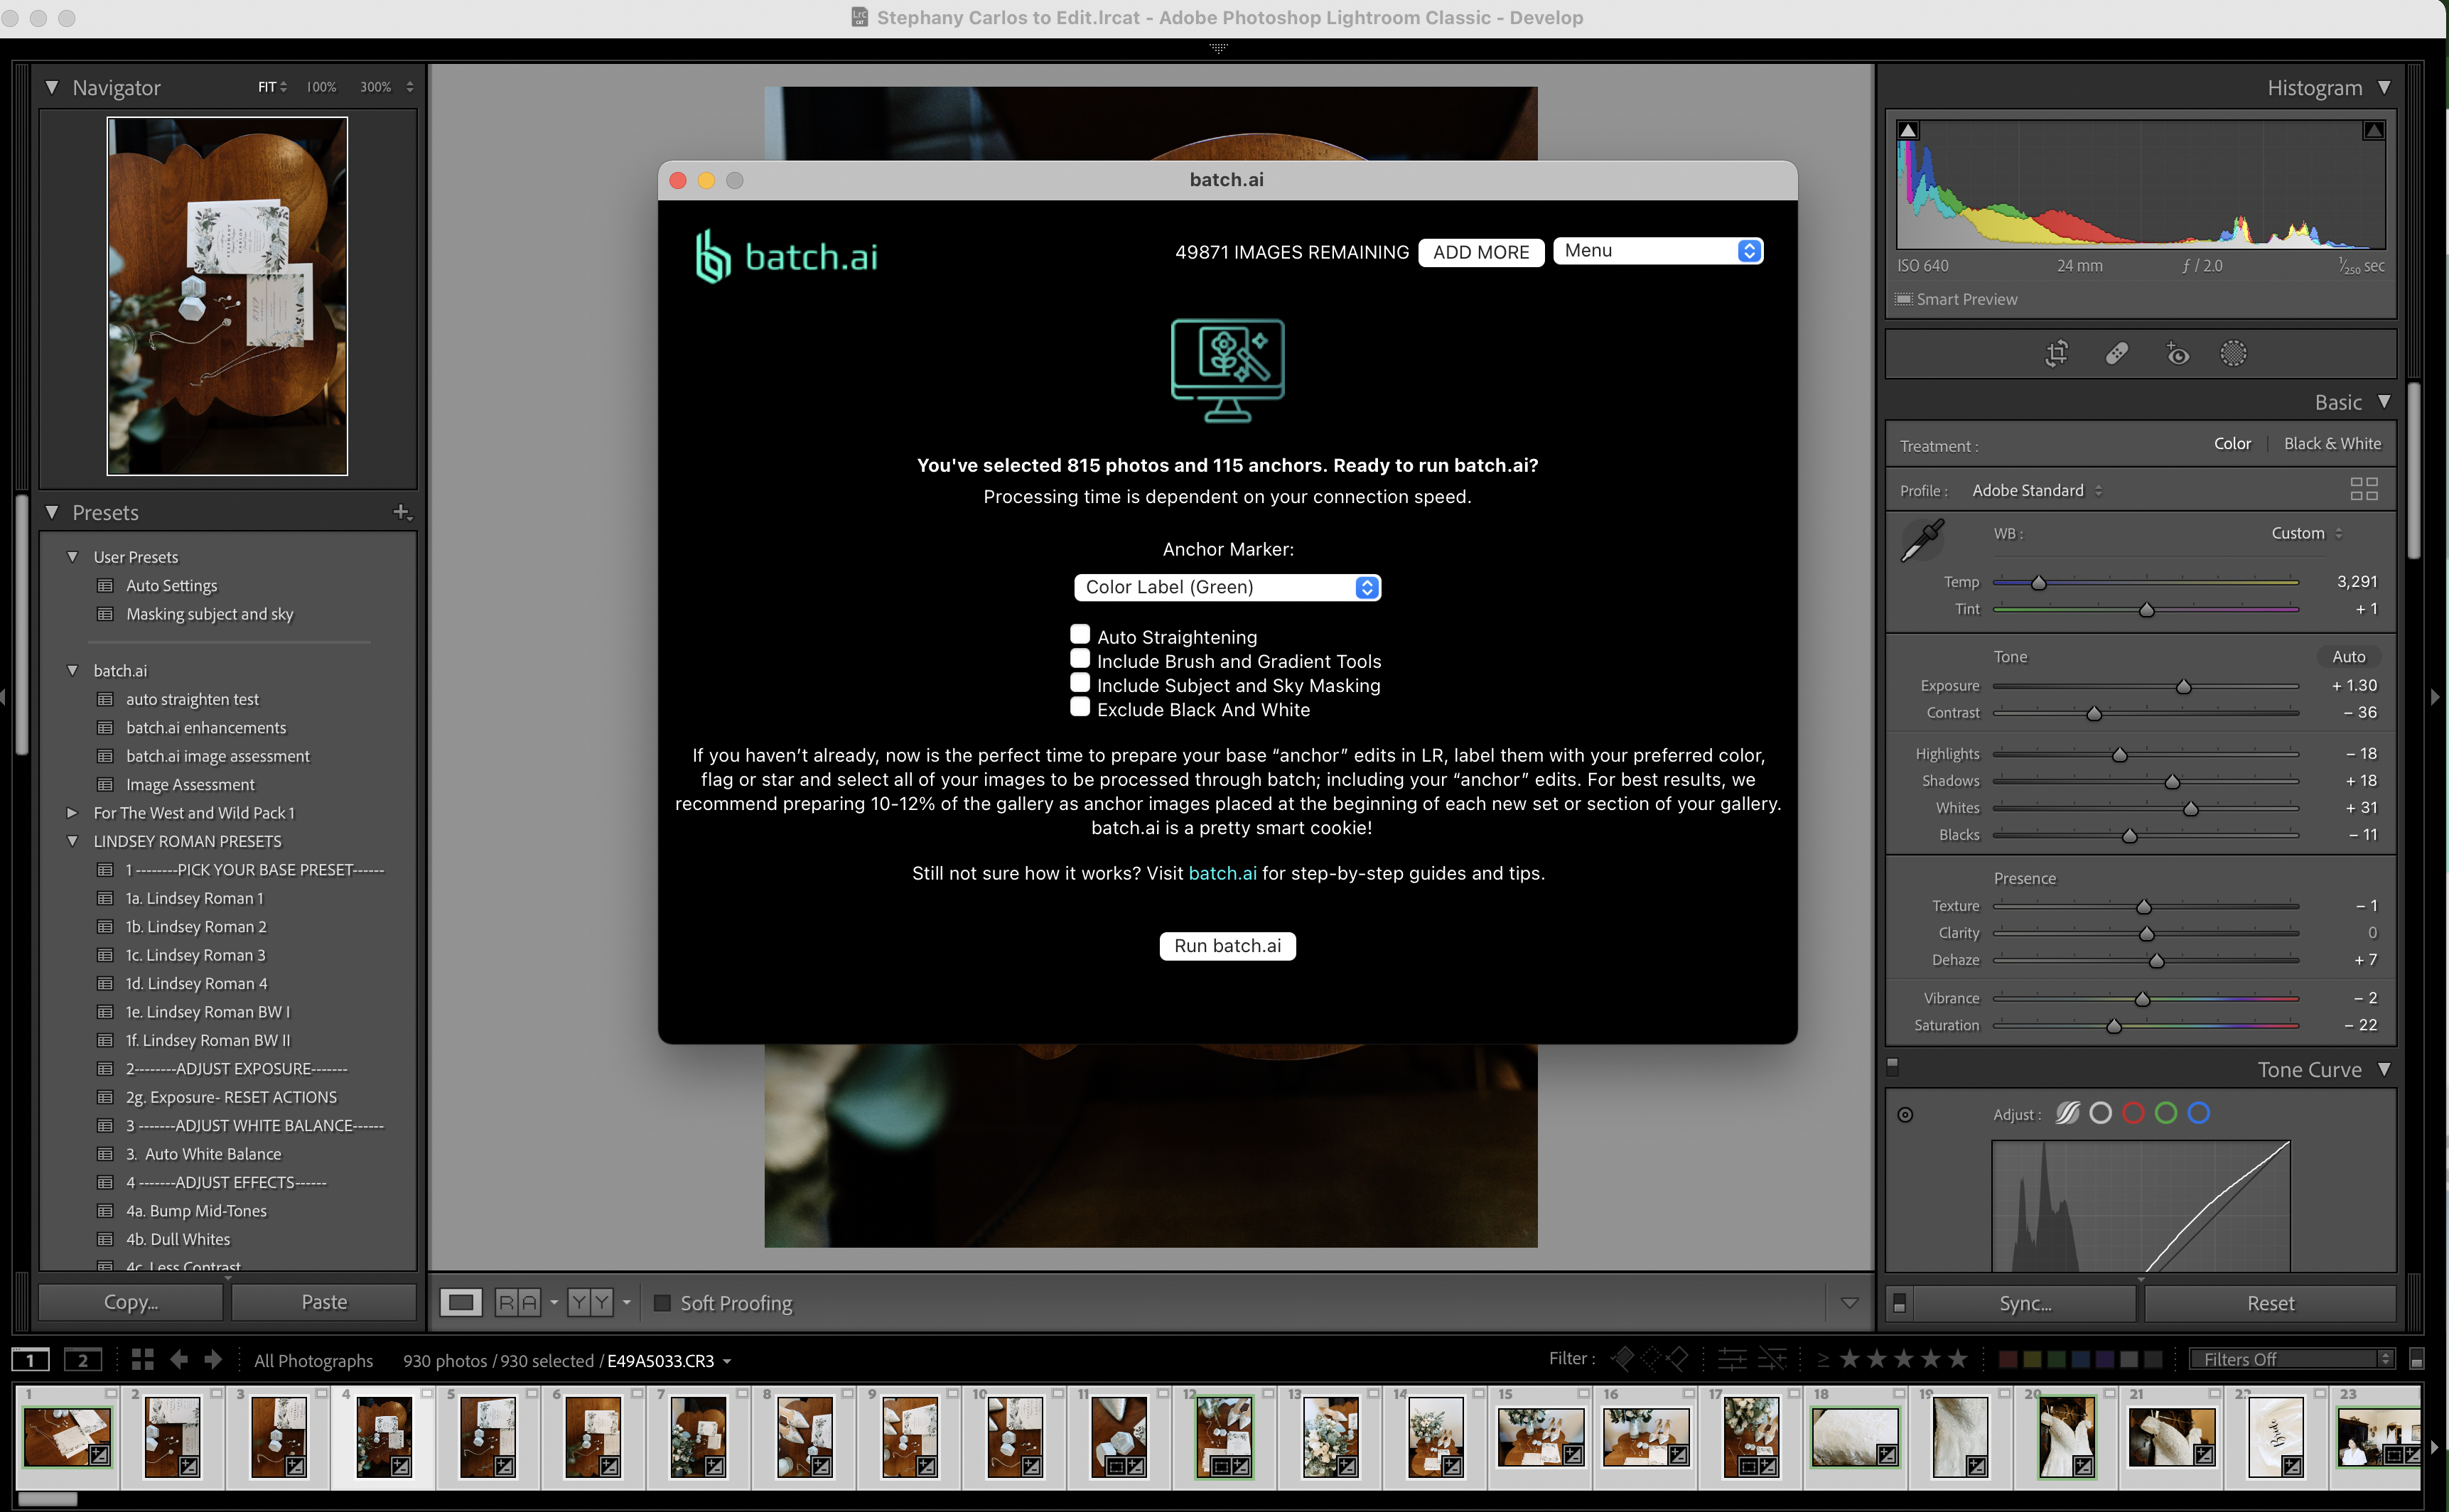Select Loupe view in toolbar
This screenshot has width=2449, height=1512.
(461, 1302)
